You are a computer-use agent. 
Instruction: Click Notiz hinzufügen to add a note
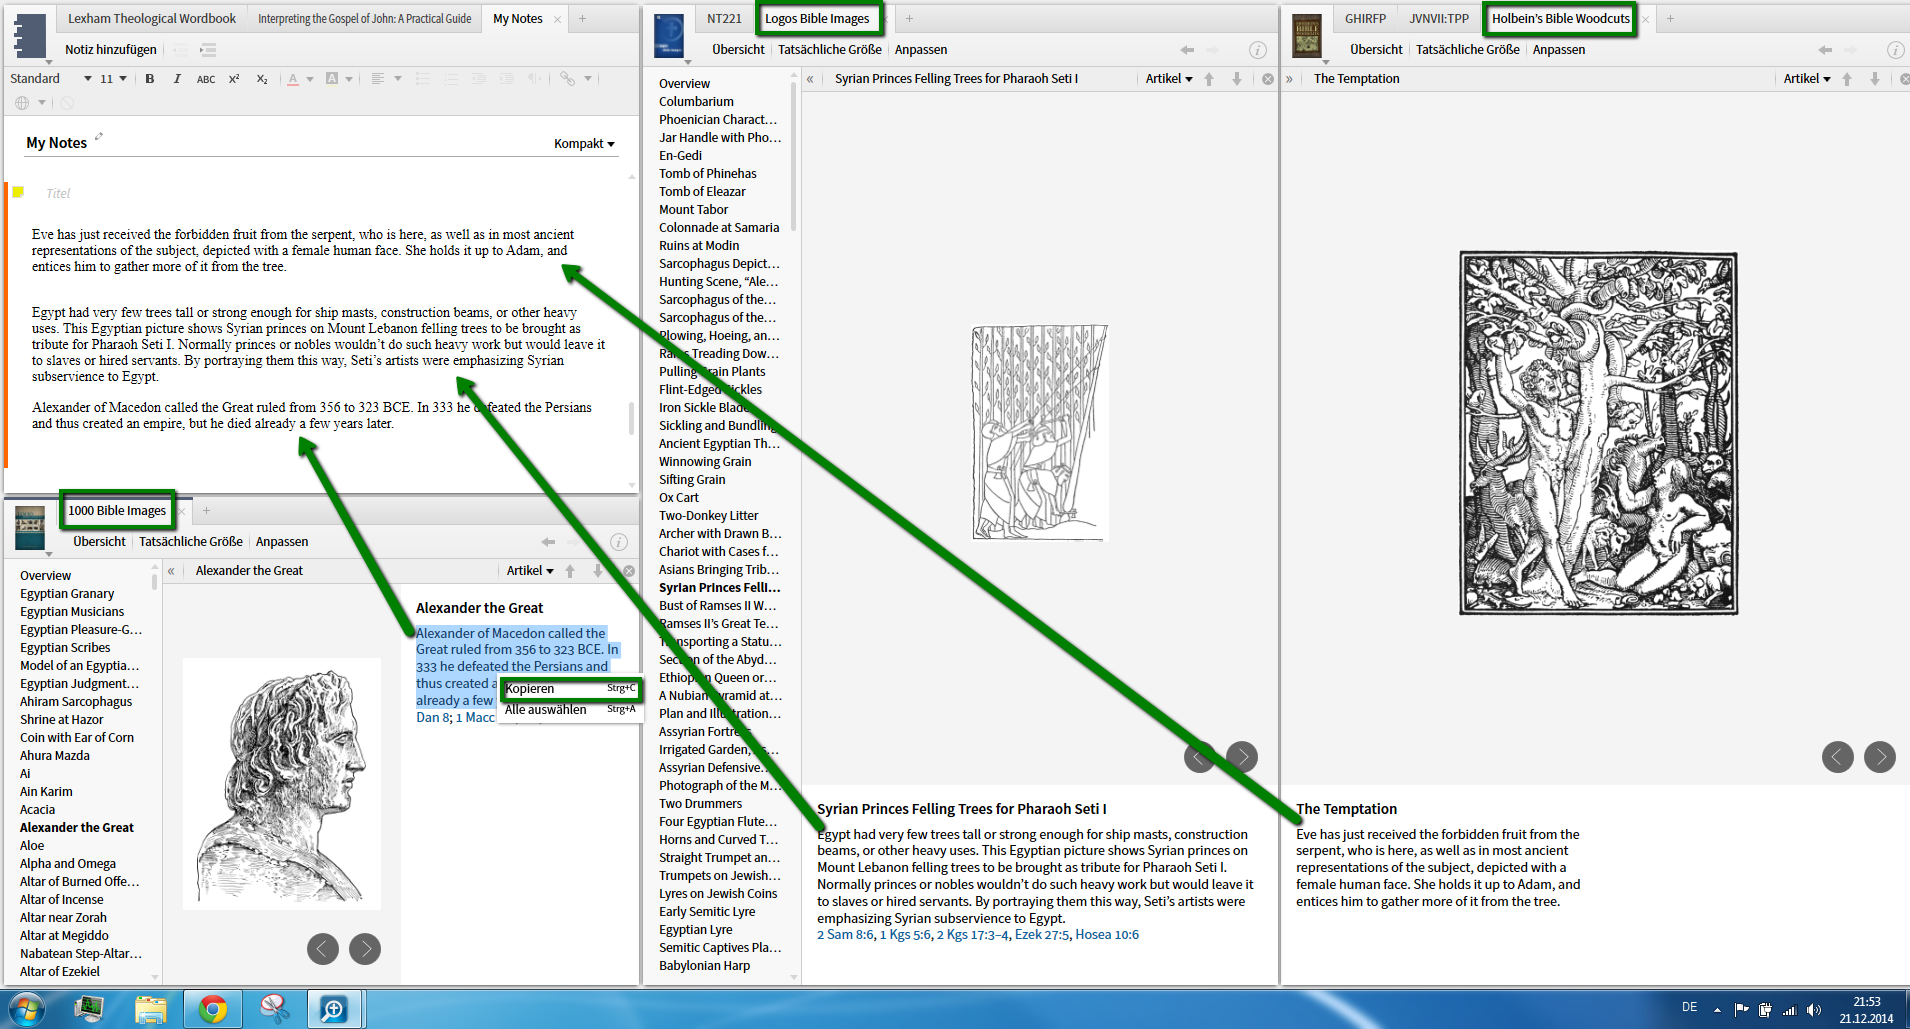[111, 50]
